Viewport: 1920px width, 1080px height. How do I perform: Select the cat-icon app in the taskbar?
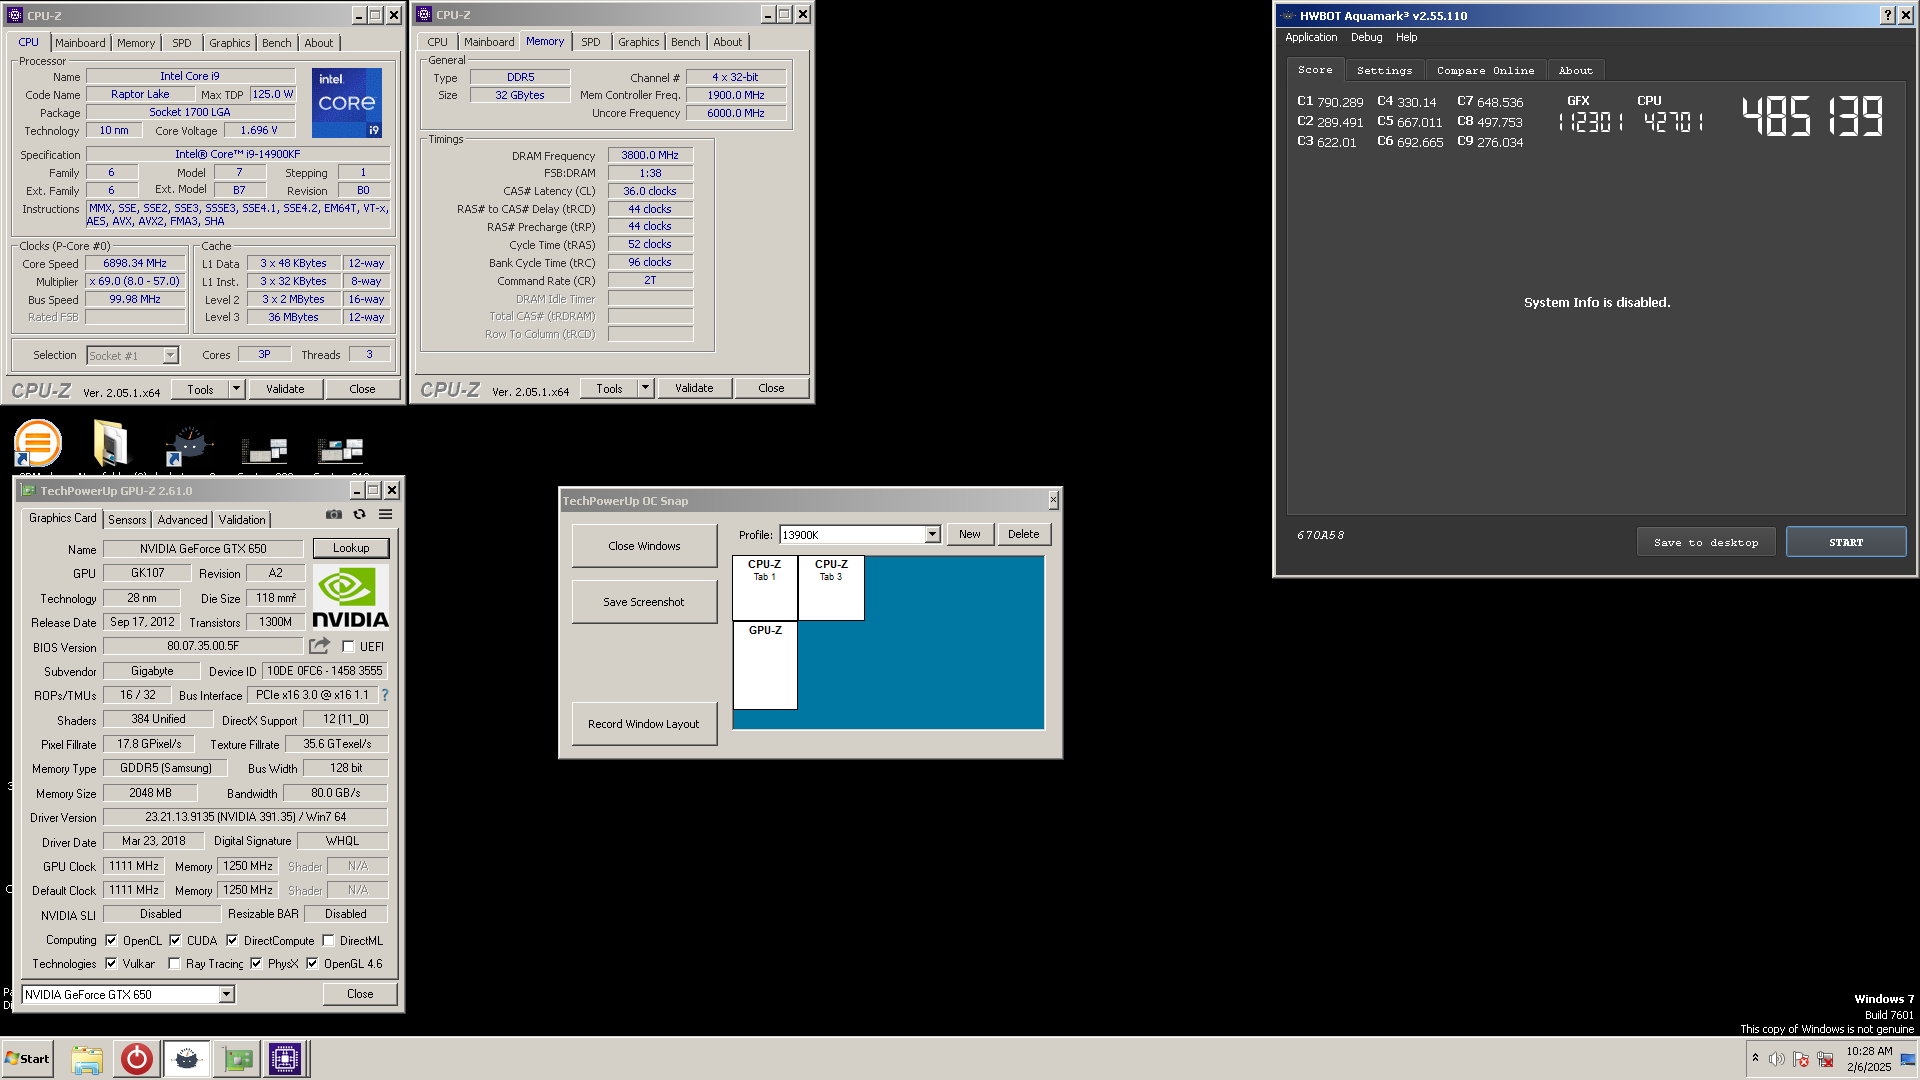pos(187,1059)
